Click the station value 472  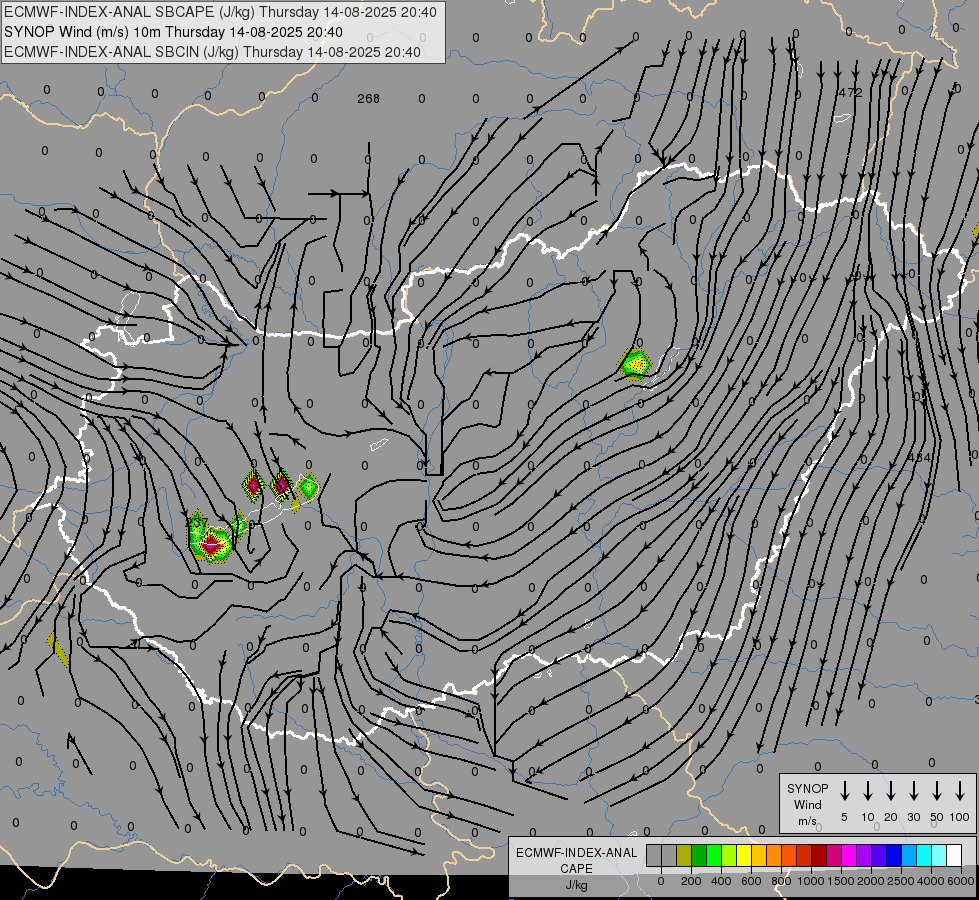click(x=850, y=92)
